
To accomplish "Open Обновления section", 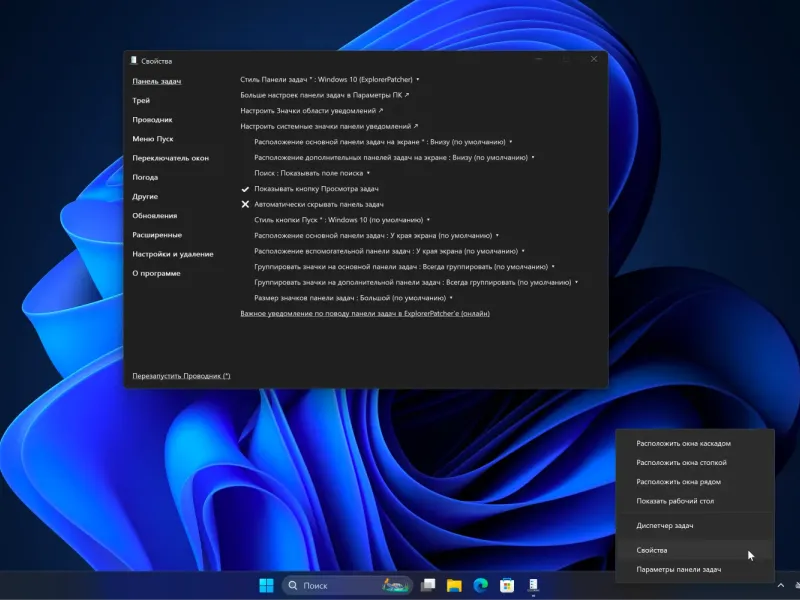I will pos(155,216).
